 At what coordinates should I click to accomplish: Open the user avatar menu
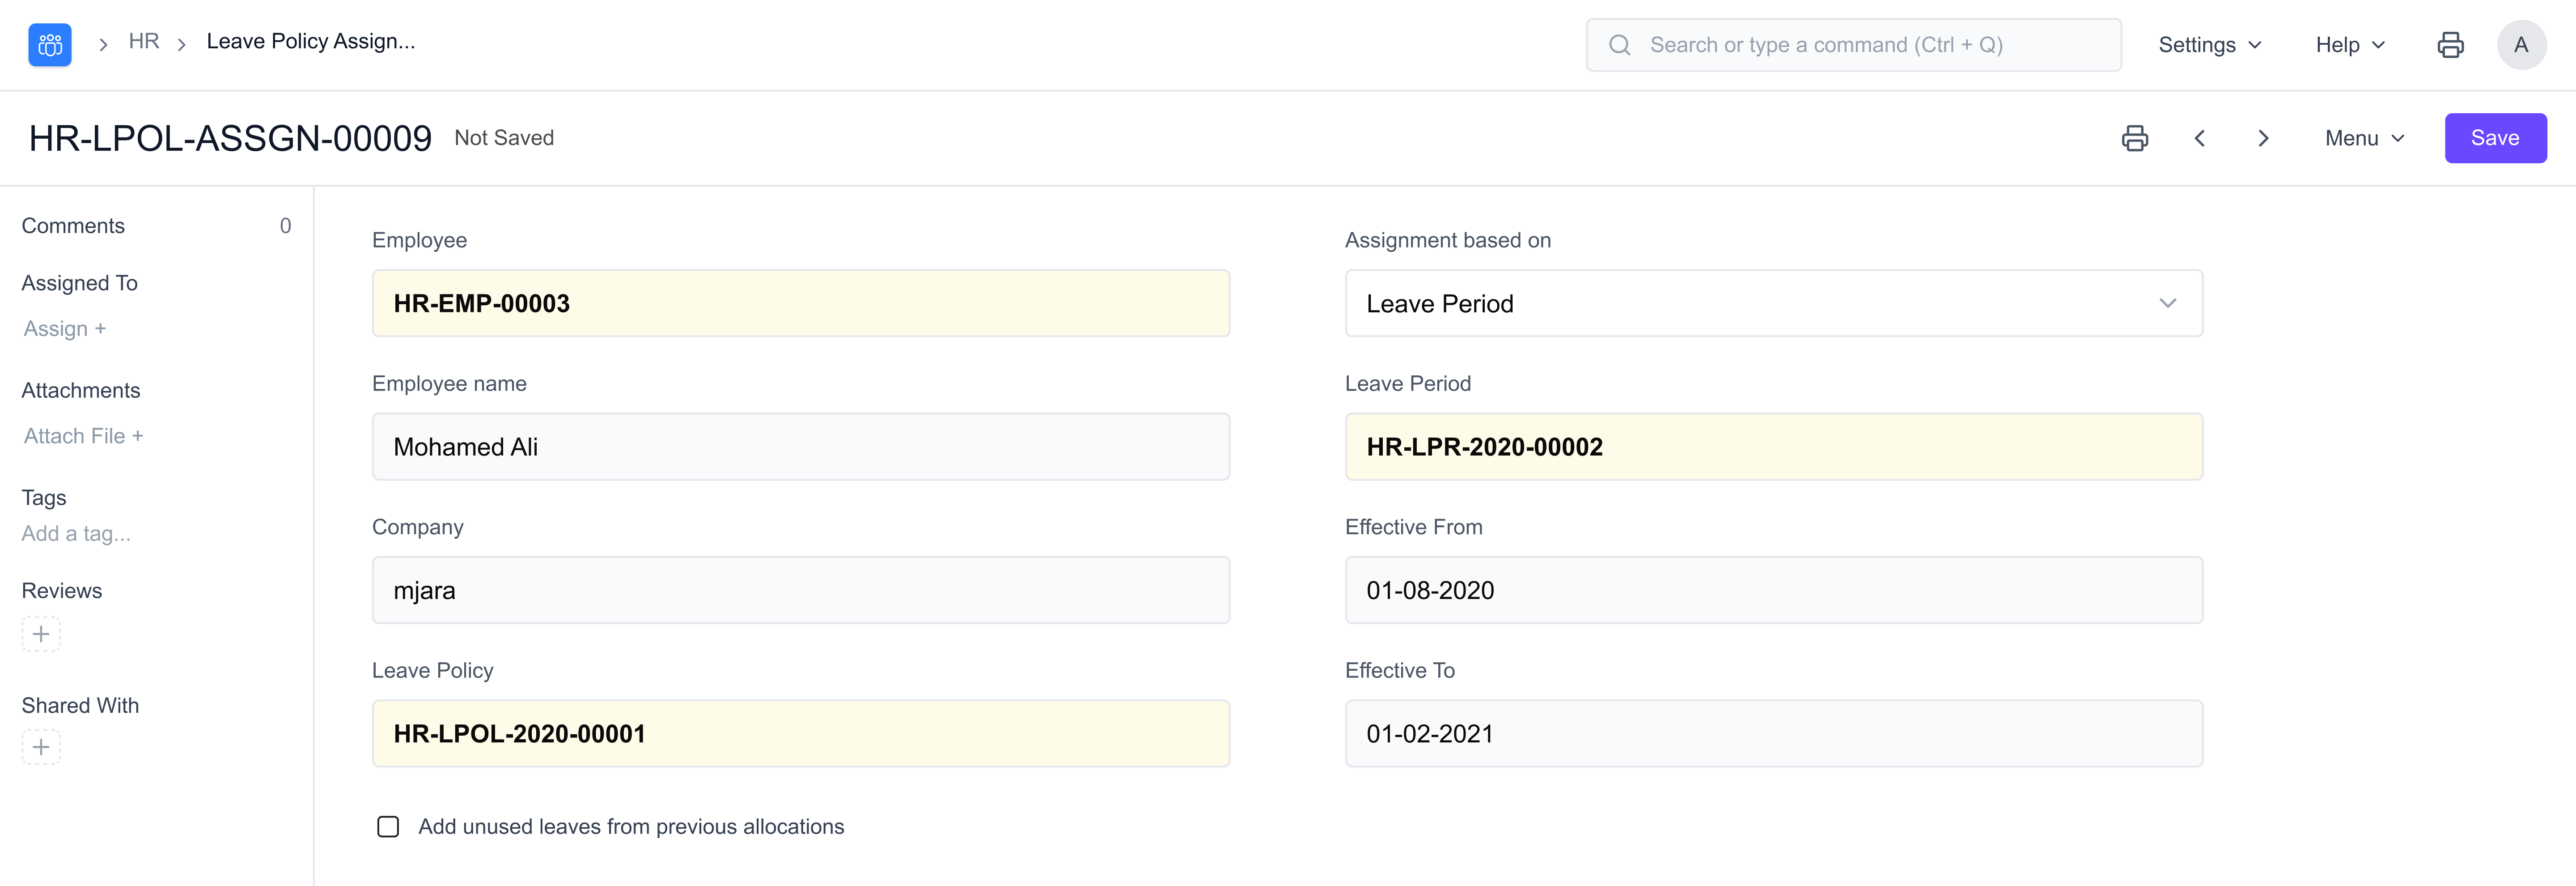pos(2522,44)
